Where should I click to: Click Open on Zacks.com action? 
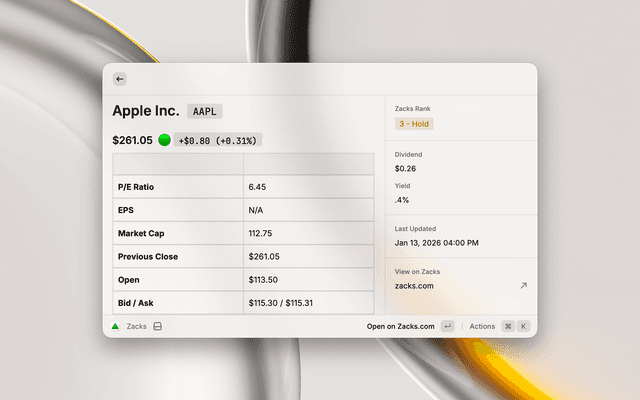(400, 326)
